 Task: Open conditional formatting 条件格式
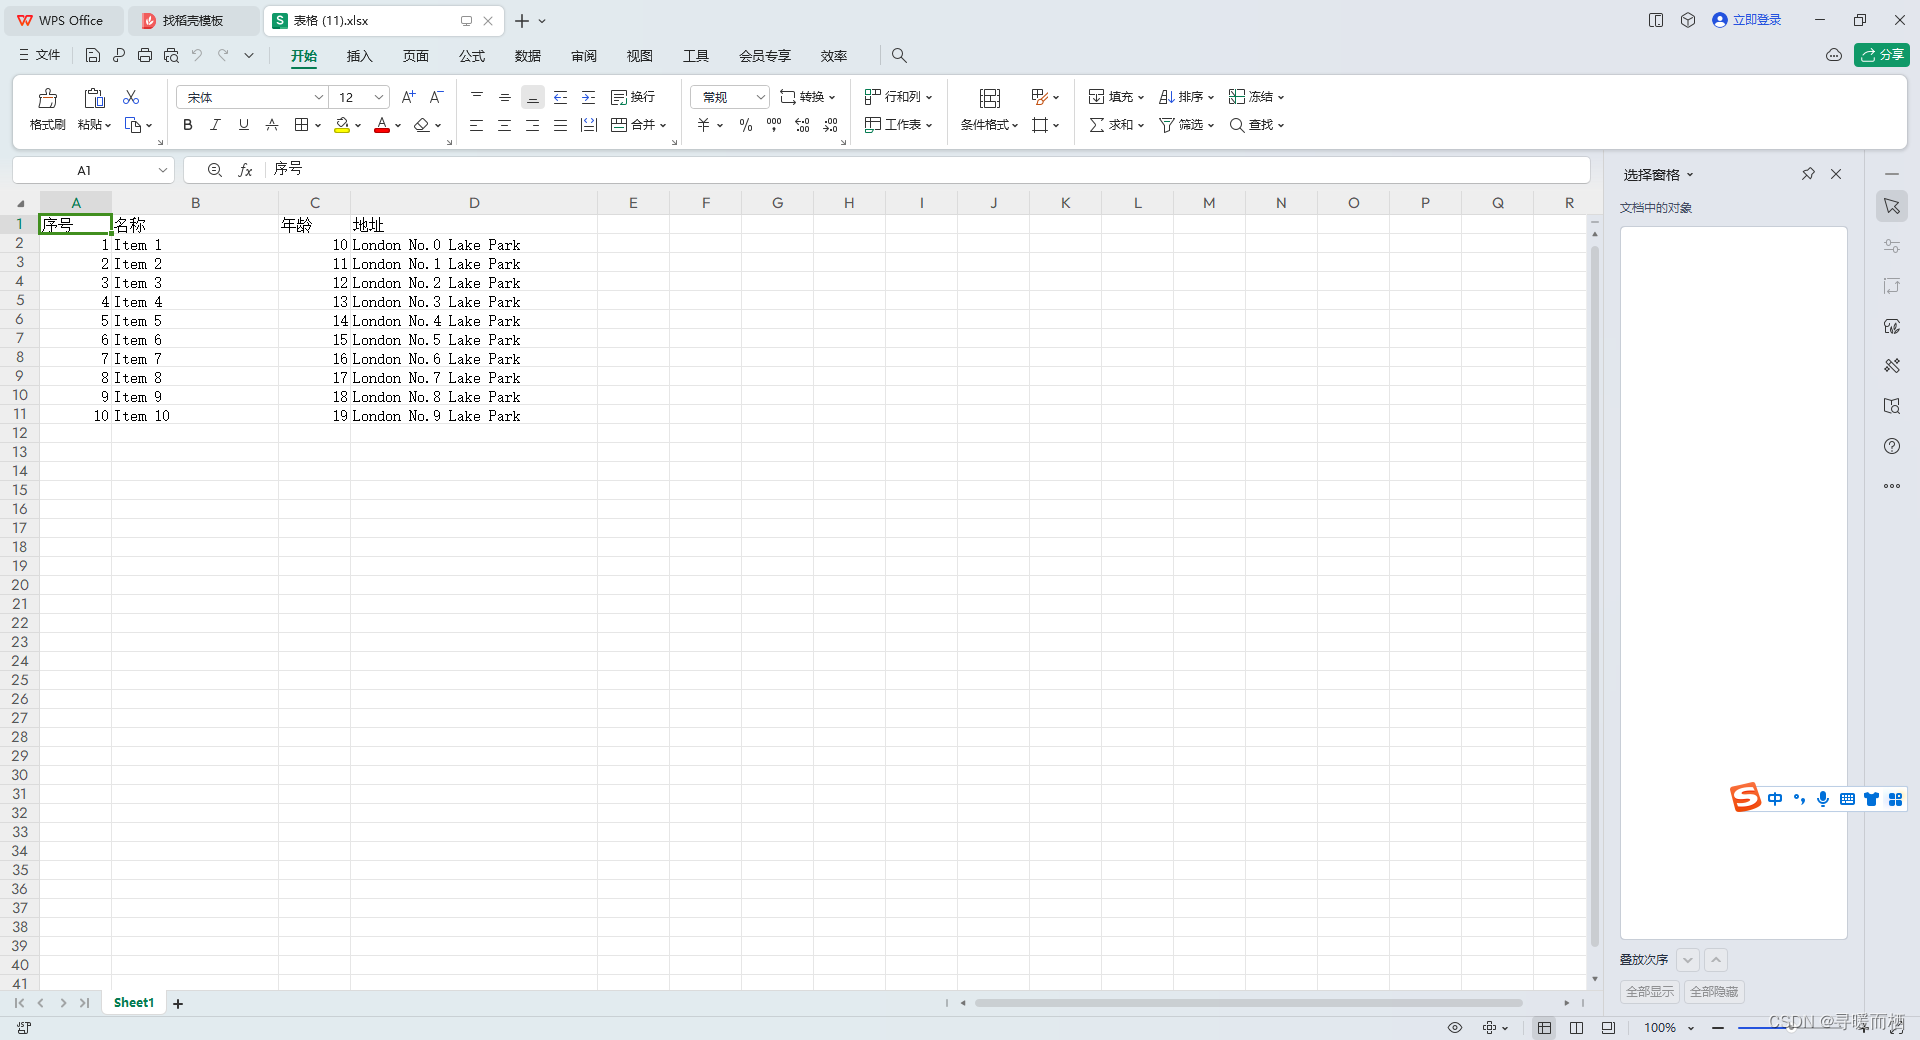[985, 125]
